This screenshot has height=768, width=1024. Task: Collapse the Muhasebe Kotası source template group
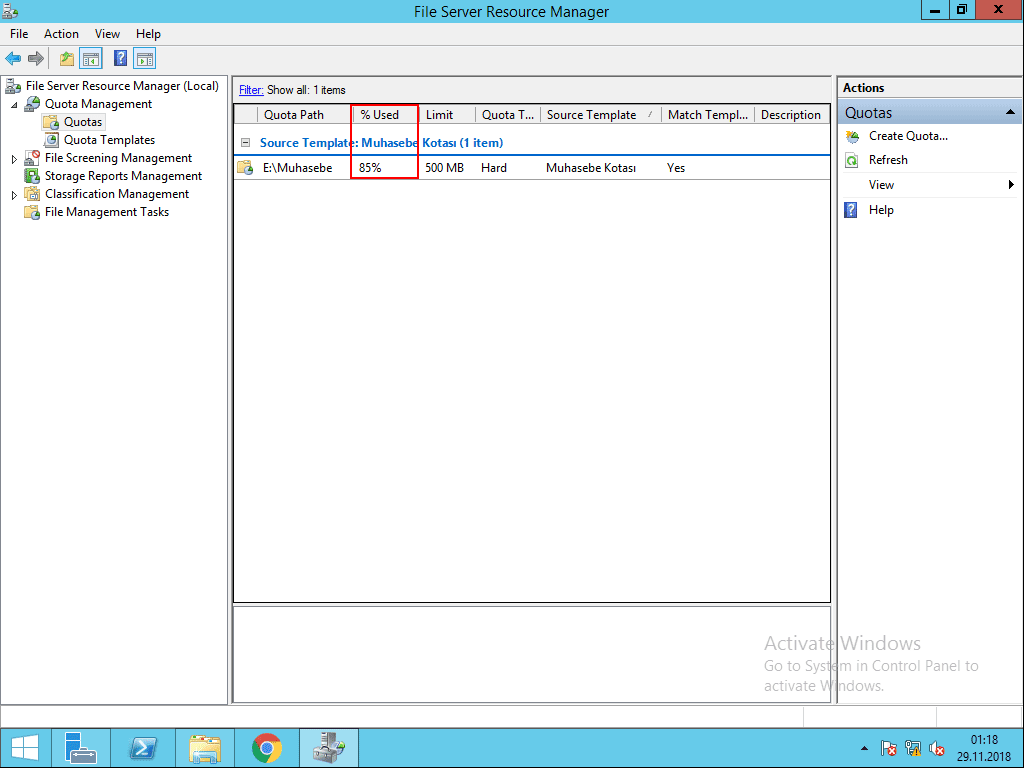click(x=245, y=142)
